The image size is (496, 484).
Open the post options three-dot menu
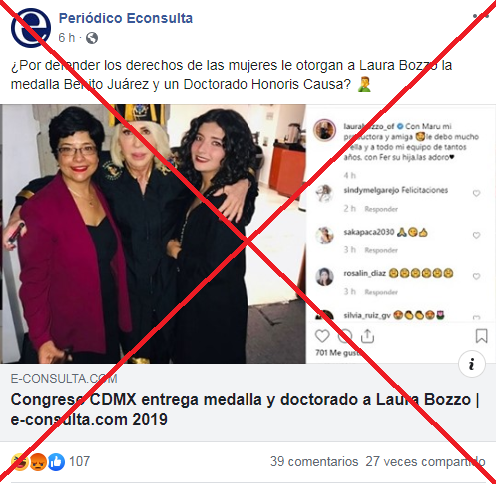coord(481,16)
